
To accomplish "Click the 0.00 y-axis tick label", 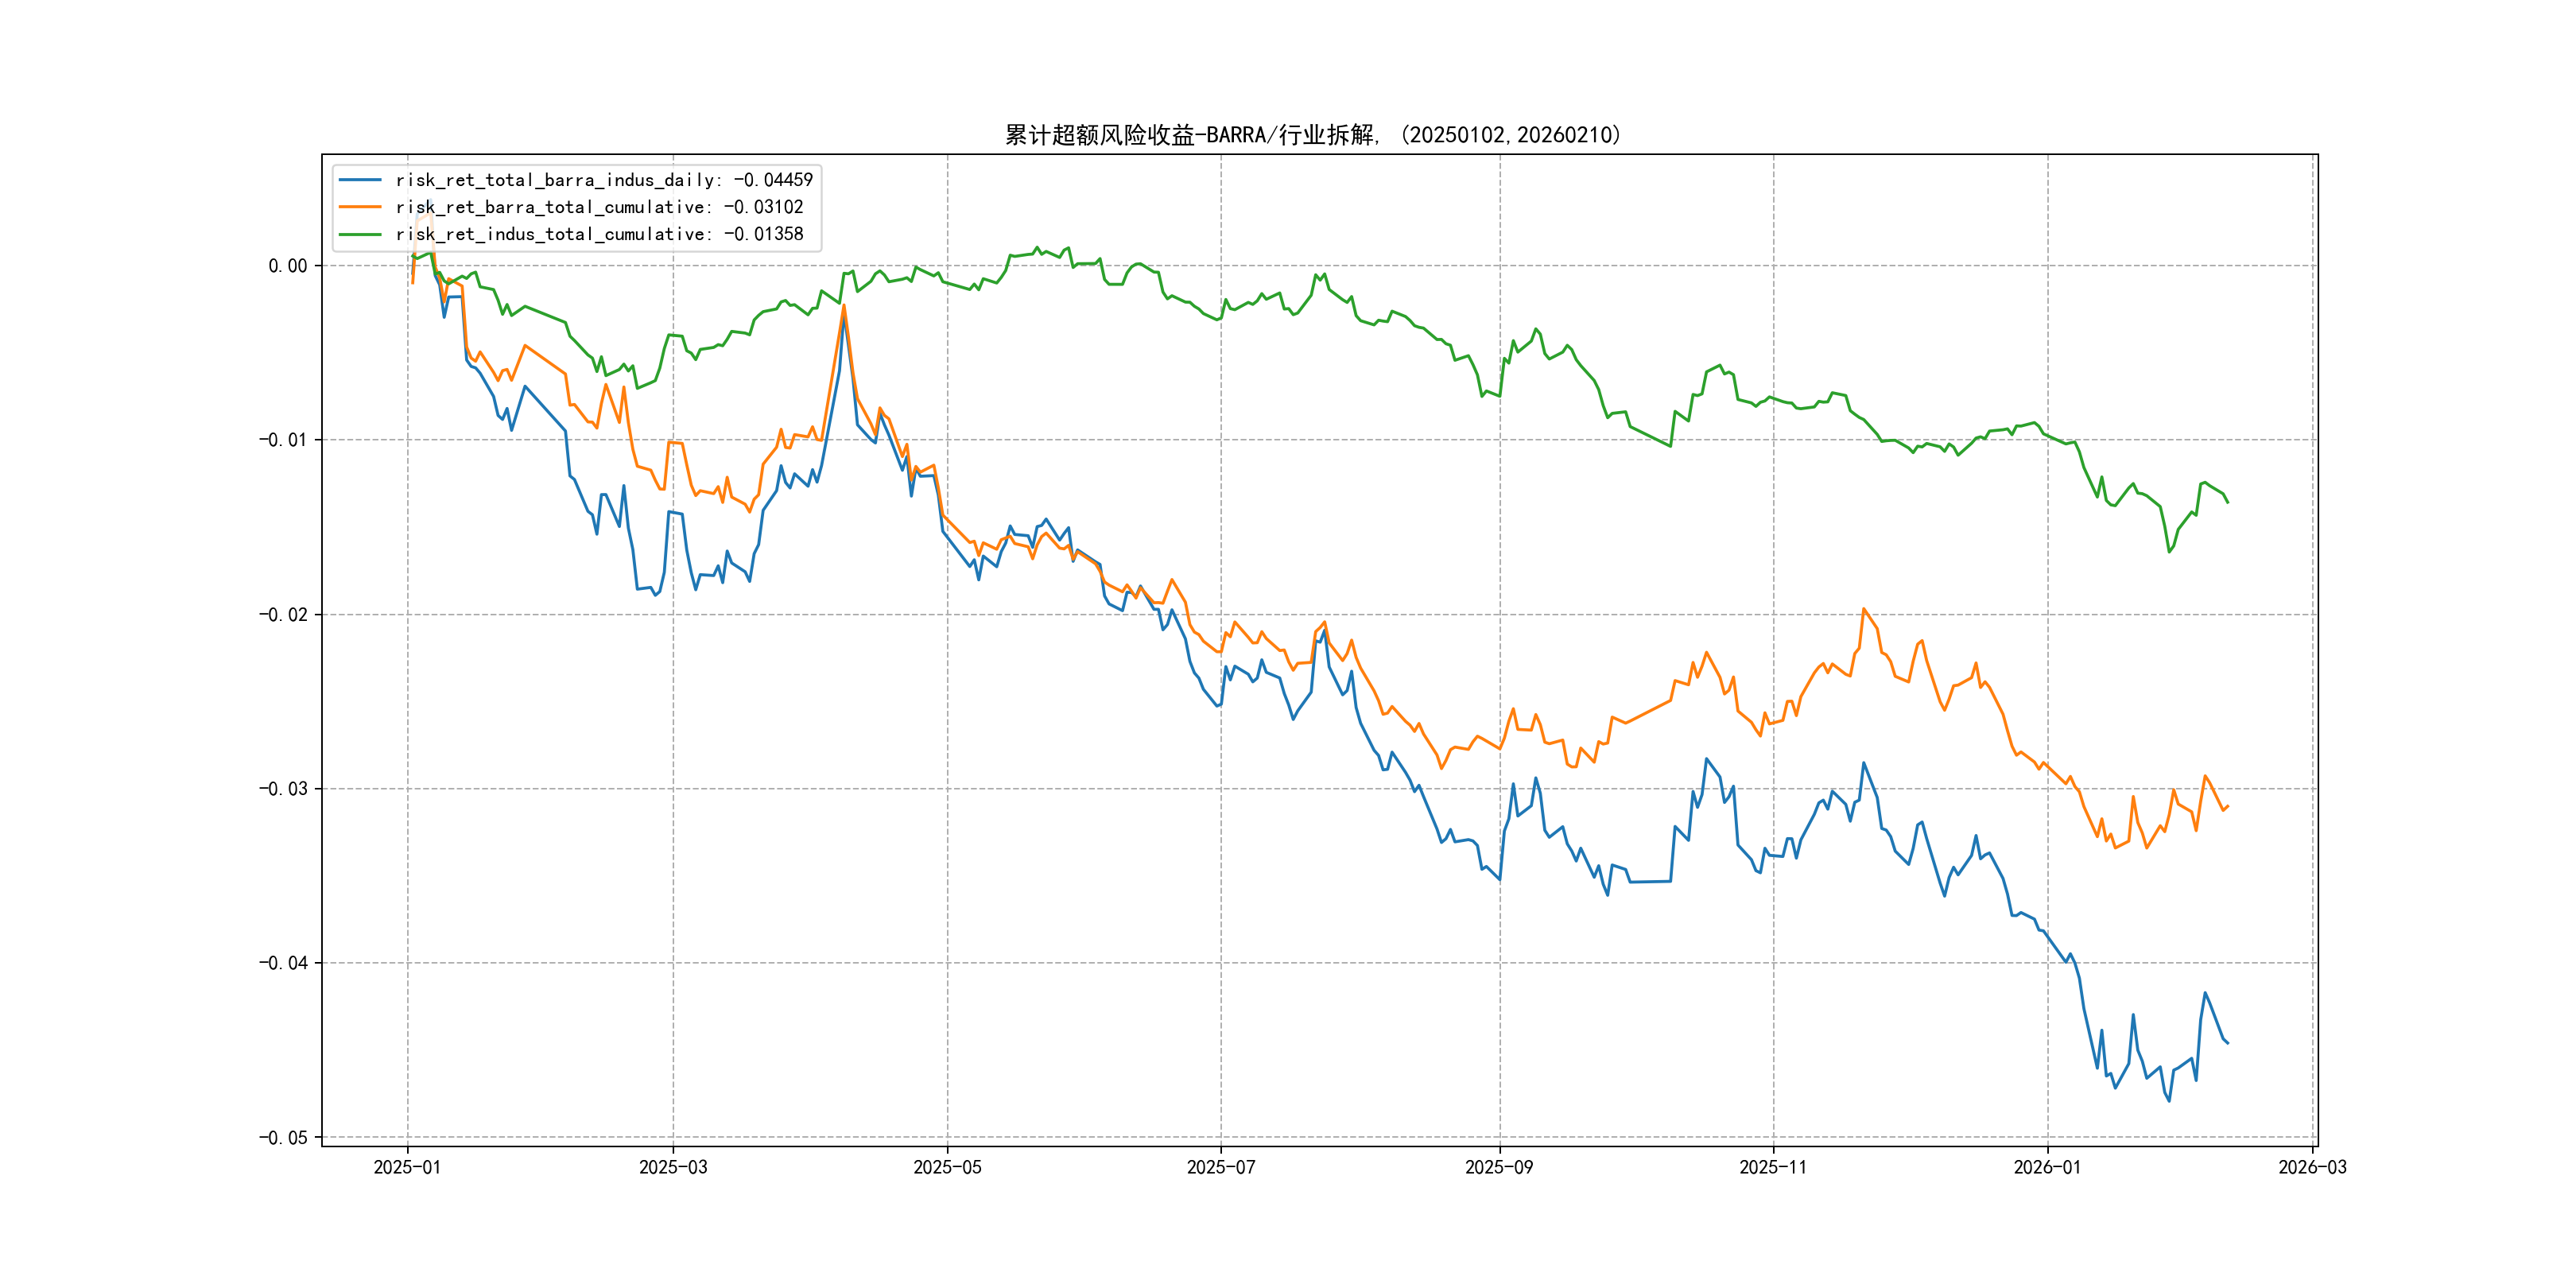I will (287, 266).
